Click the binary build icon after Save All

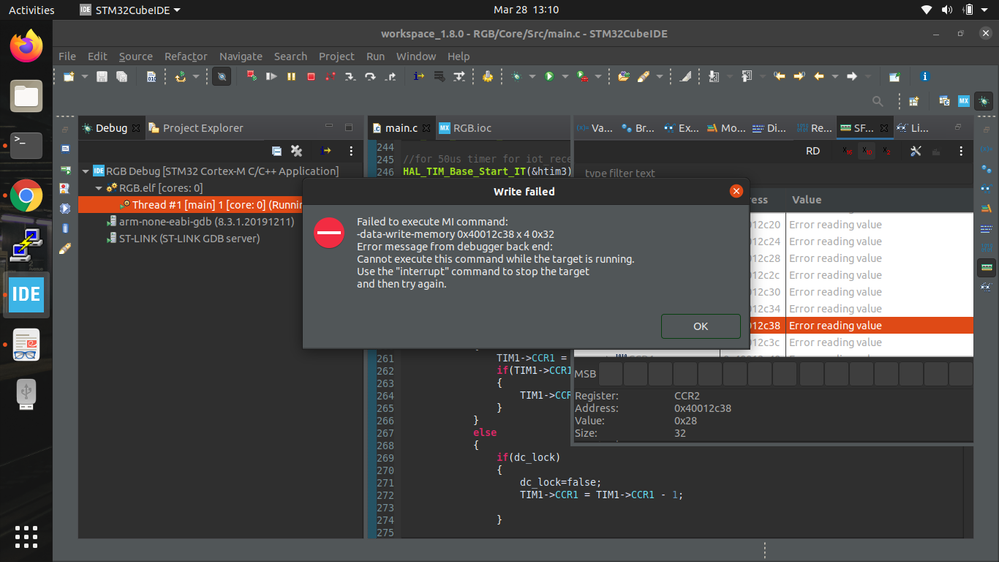pyautogui.click(x=151, y=76)
